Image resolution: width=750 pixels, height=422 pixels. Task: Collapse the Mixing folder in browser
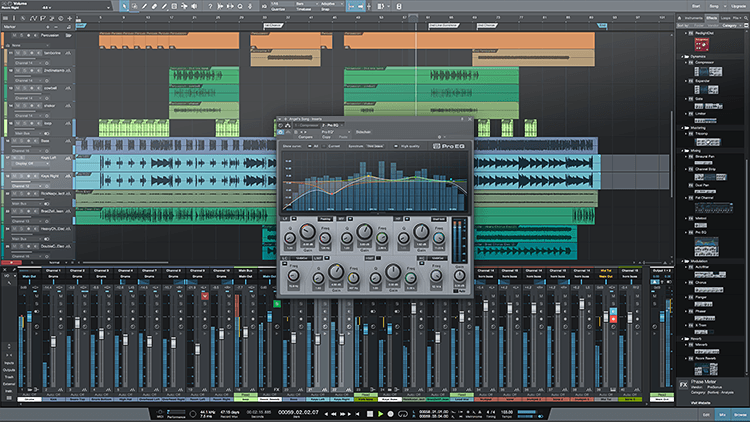[x=683, y=151]
